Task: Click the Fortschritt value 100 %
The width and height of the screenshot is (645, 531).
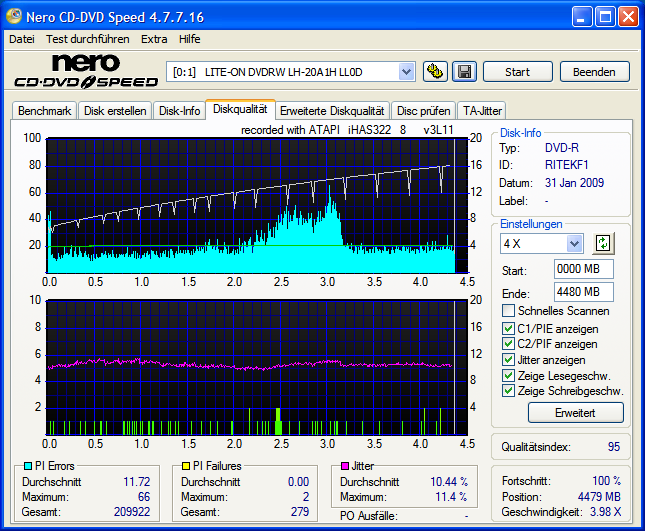Action: pyautogui.click(x=606, y=481)
